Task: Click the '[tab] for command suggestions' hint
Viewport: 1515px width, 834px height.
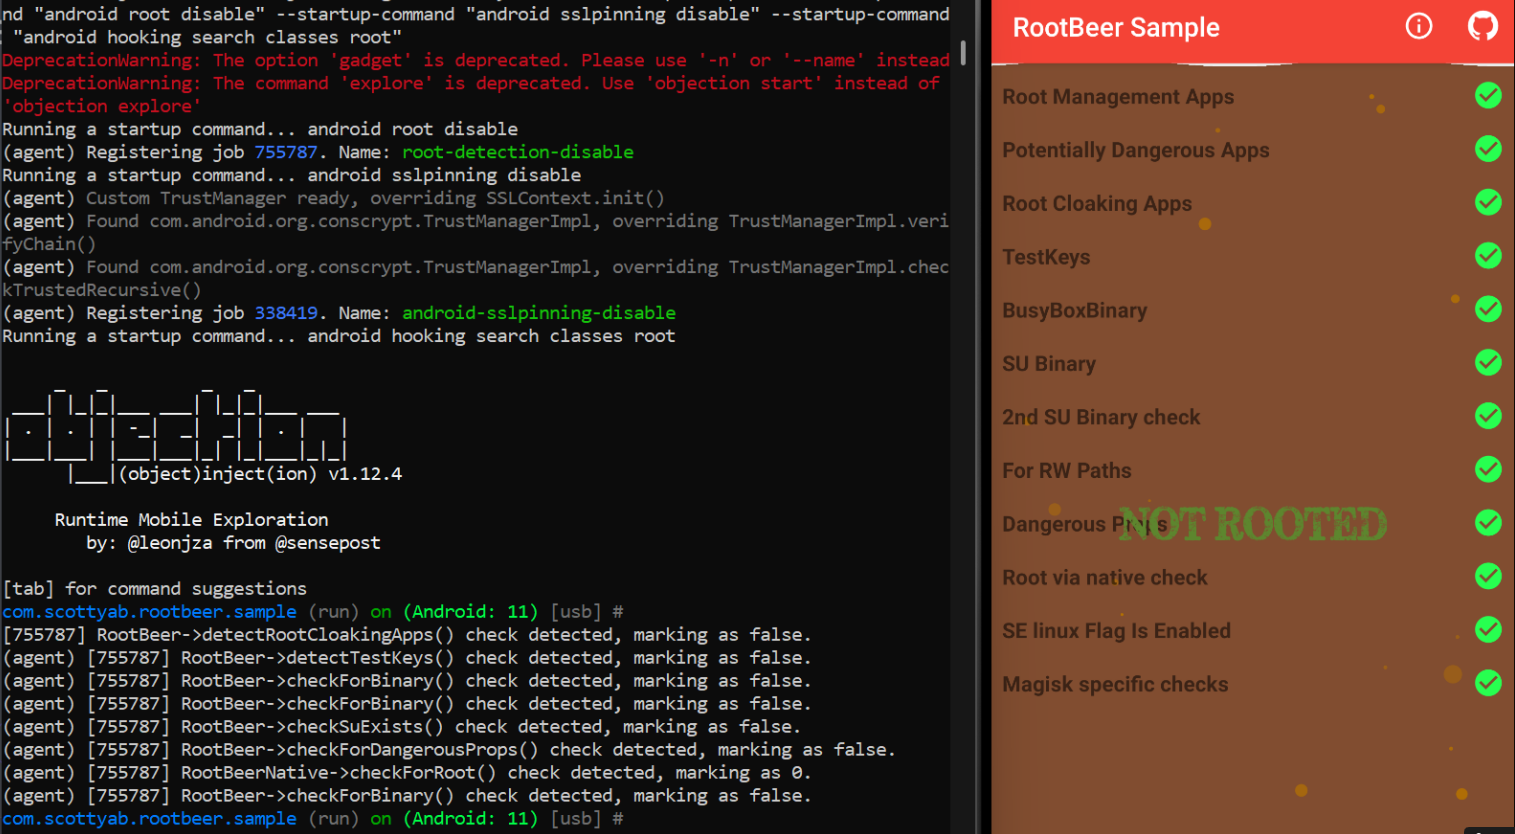Action: [x=155, y=589]
